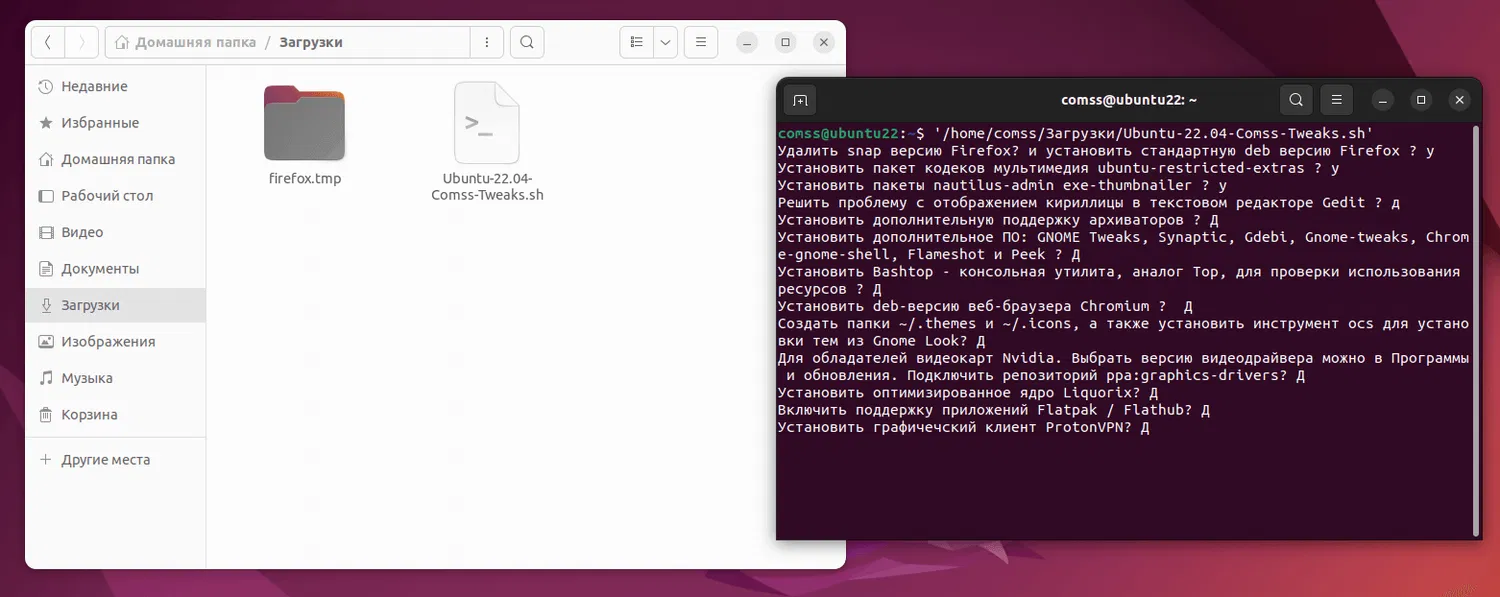Image resolution: width=1500 pixels, height=597 pixels.
Task: Minimize the Files window
Action: [x=746, y=42]
